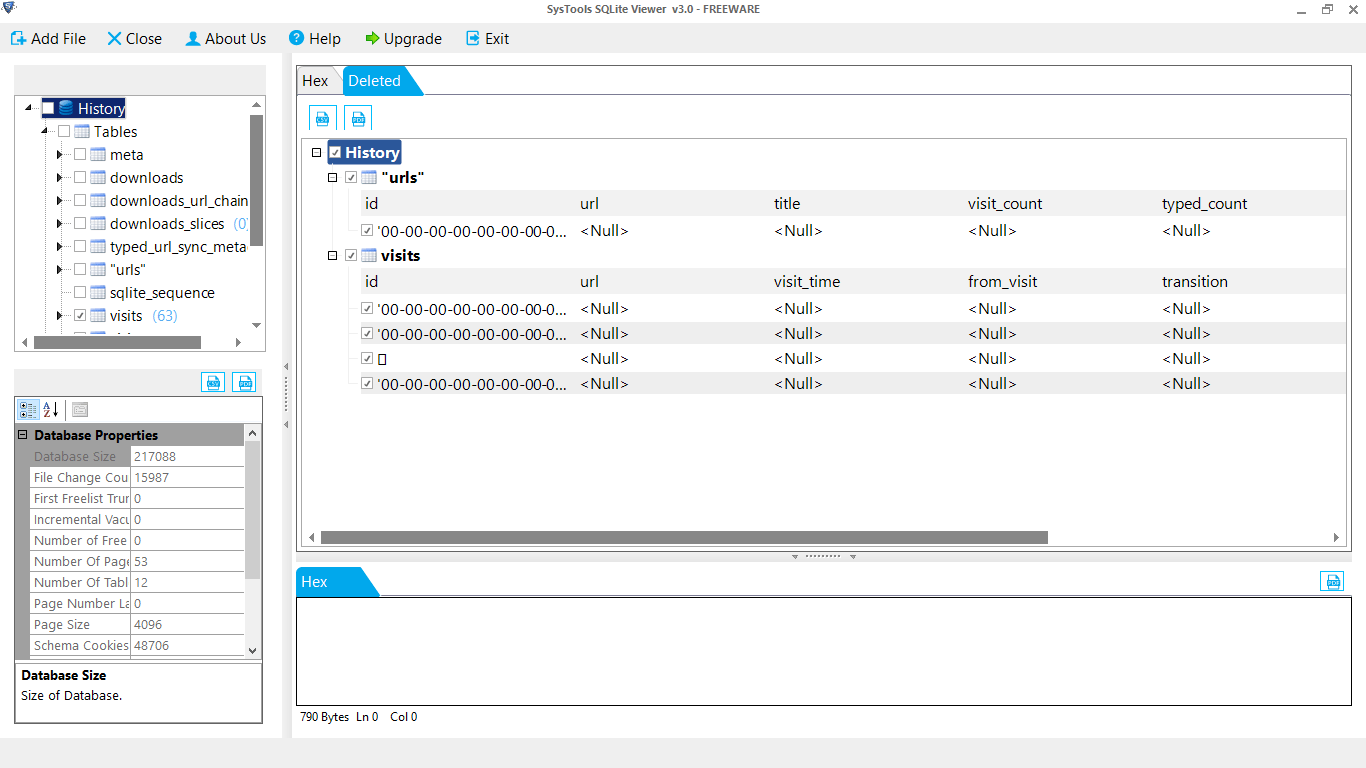Image resolution: width=1366 pixels, height=768 pixels.
Task: Switch to the upper Hex tab
Action: (x=315, y=81)
